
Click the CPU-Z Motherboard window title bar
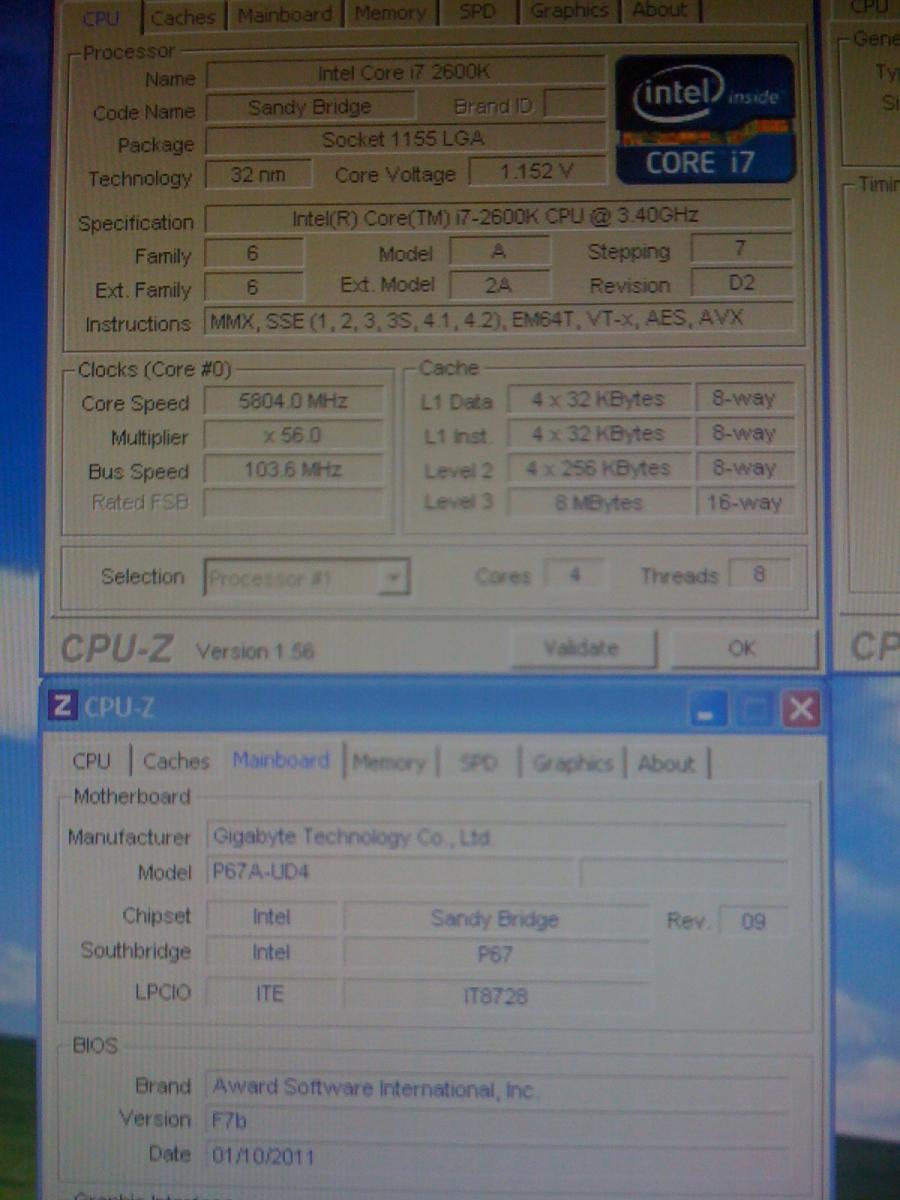434,708
